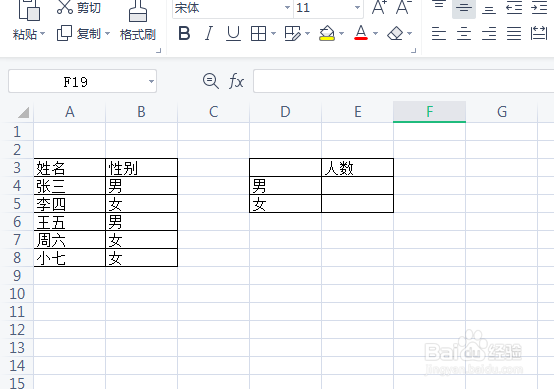This screenshot has width=554, height=389.
Task: Select column G header
Action: (x=502, y=112)
